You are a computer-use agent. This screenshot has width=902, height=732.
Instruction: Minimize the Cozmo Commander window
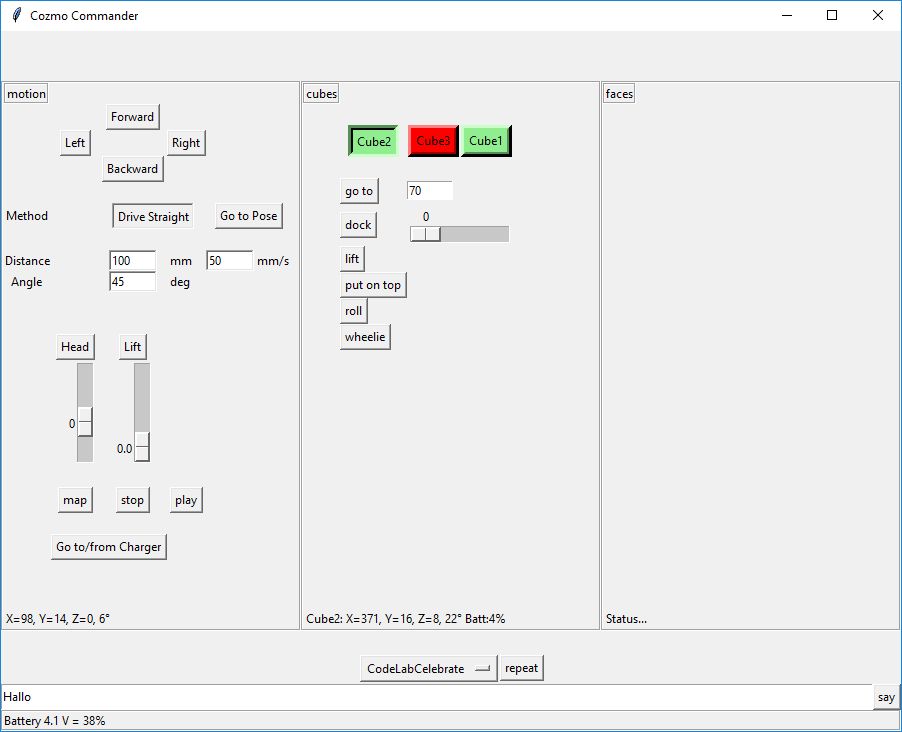coord(787,16)
